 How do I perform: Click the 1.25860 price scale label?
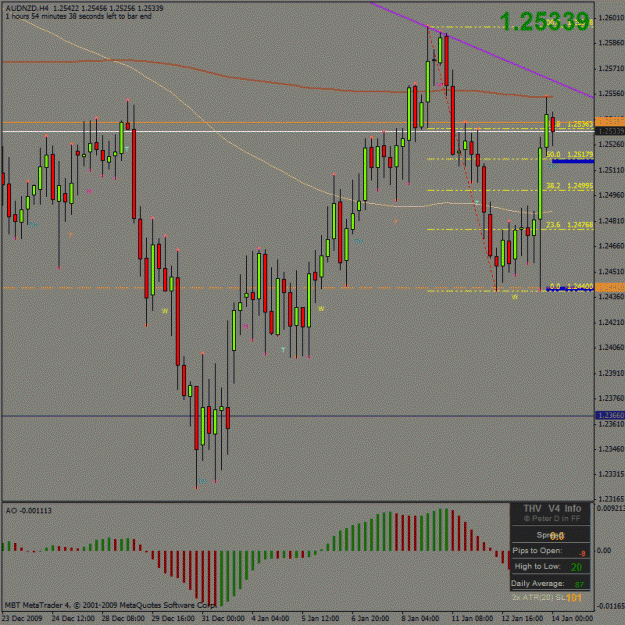point(611,43)
